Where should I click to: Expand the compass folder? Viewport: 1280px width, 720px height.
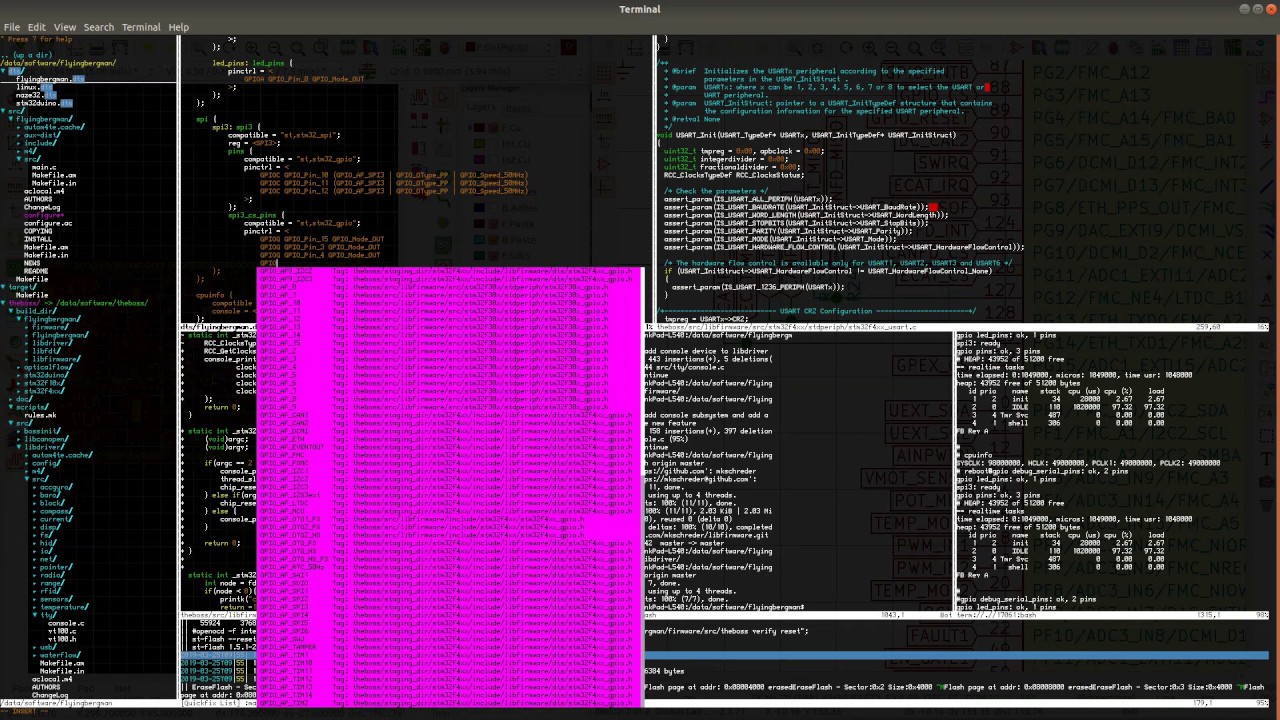click(x=54, y=511)
